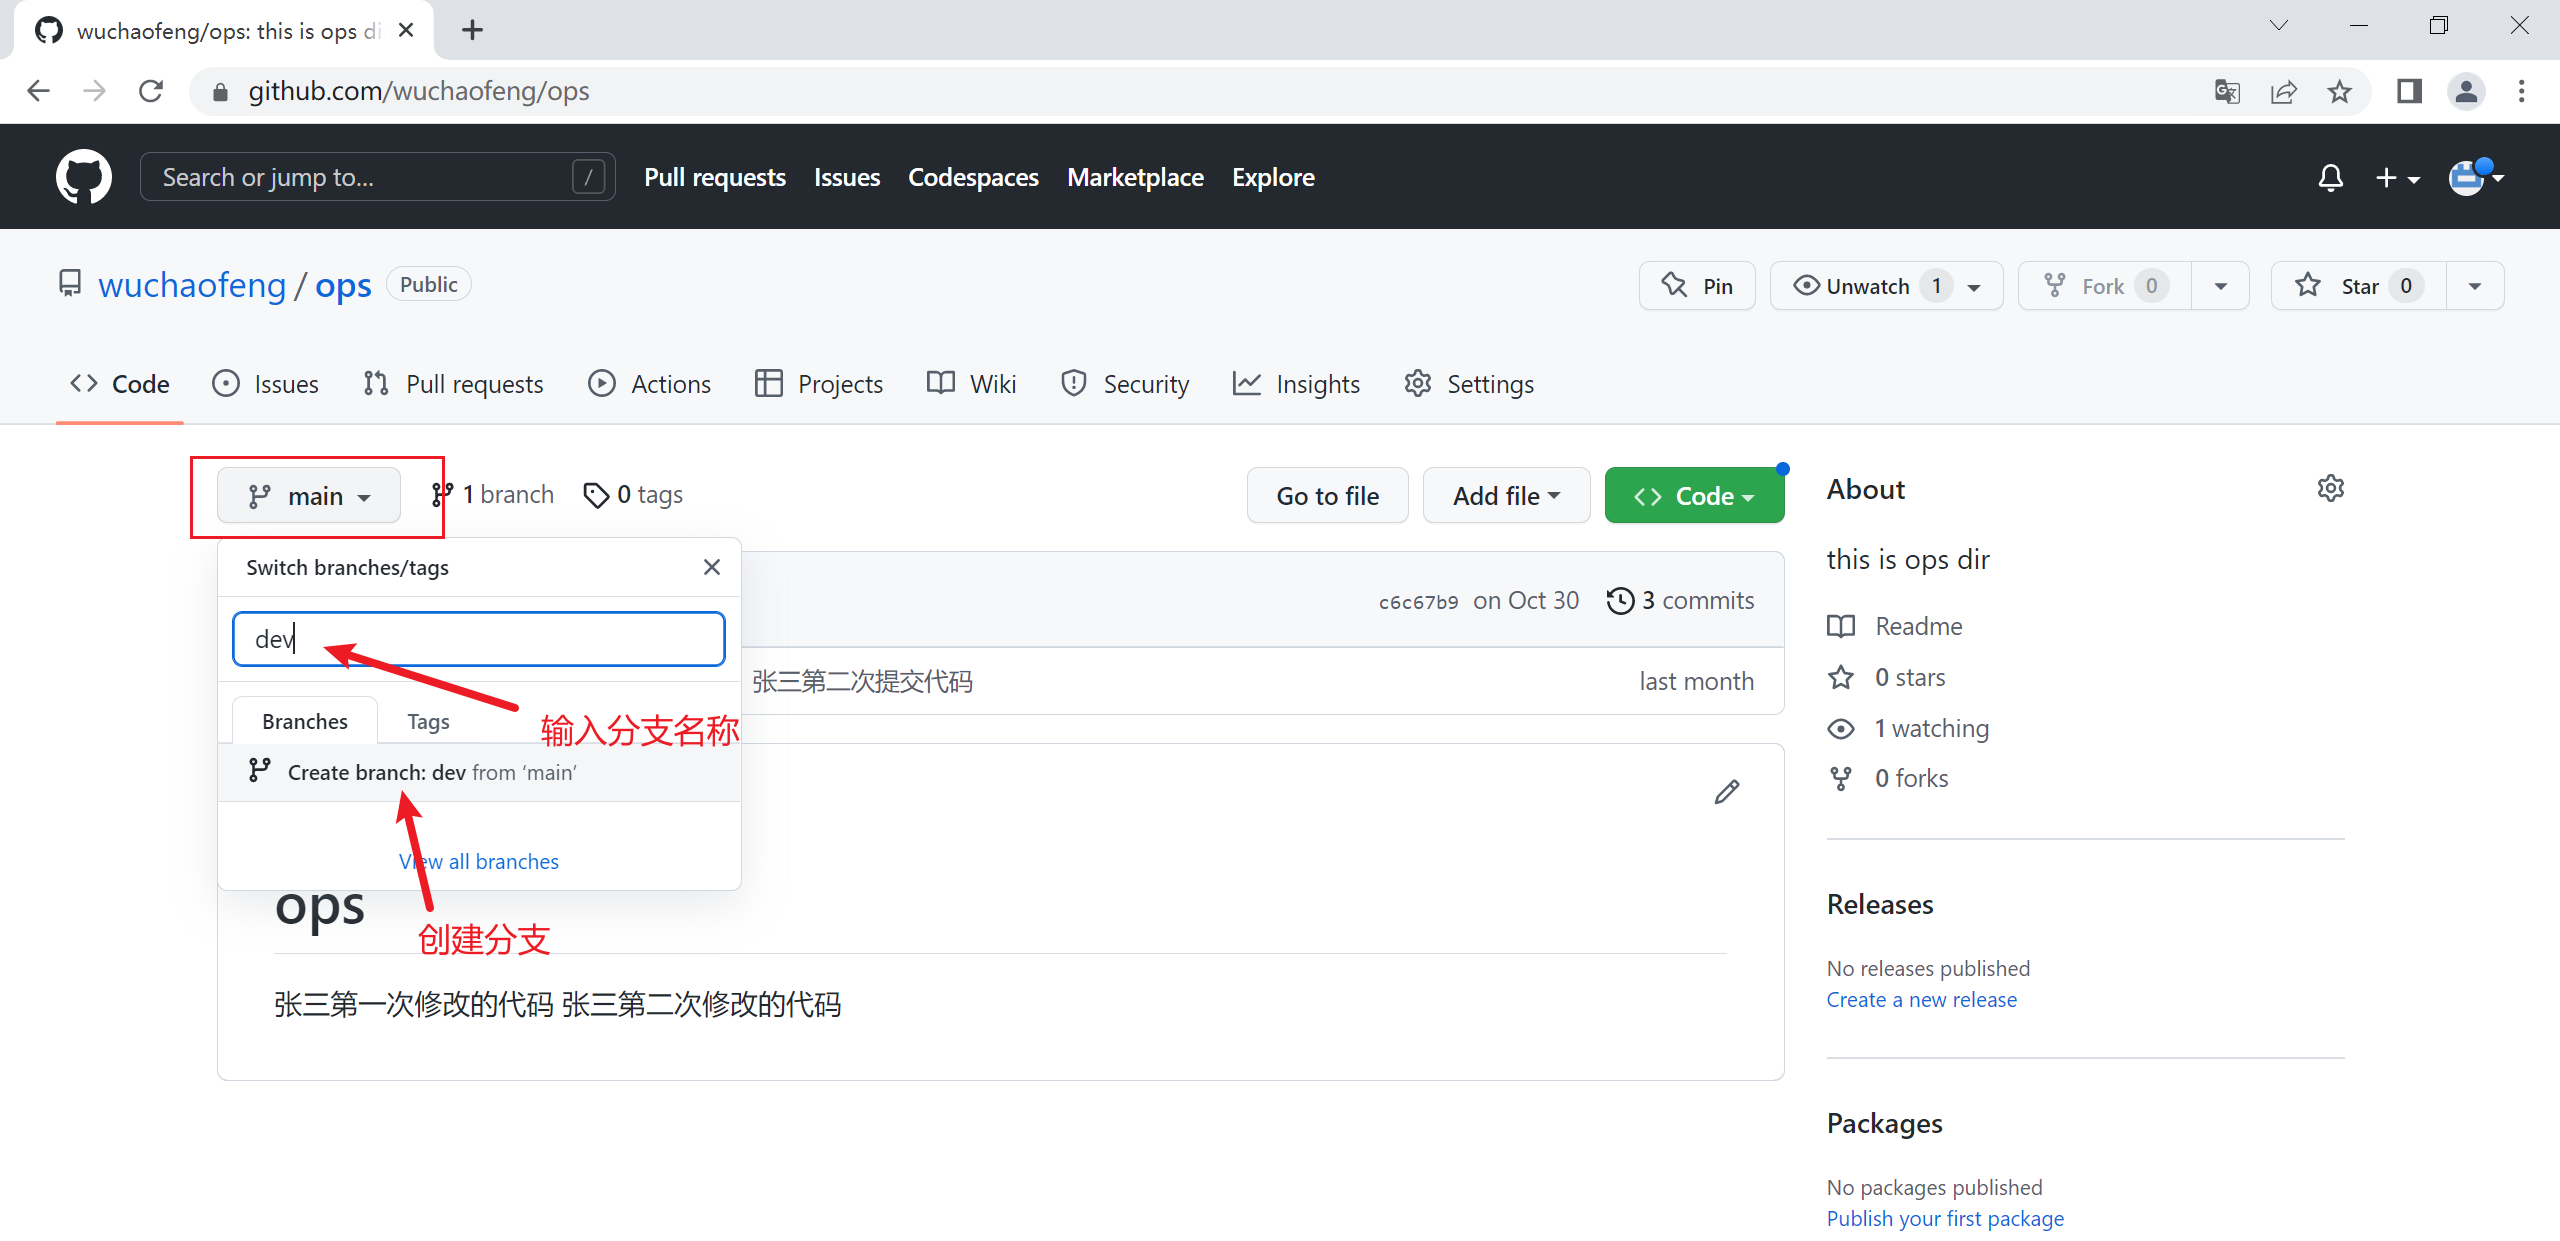Open Marketplace in top navigation
This screenshot has width=2560, height=1241.
(1135, 177)
